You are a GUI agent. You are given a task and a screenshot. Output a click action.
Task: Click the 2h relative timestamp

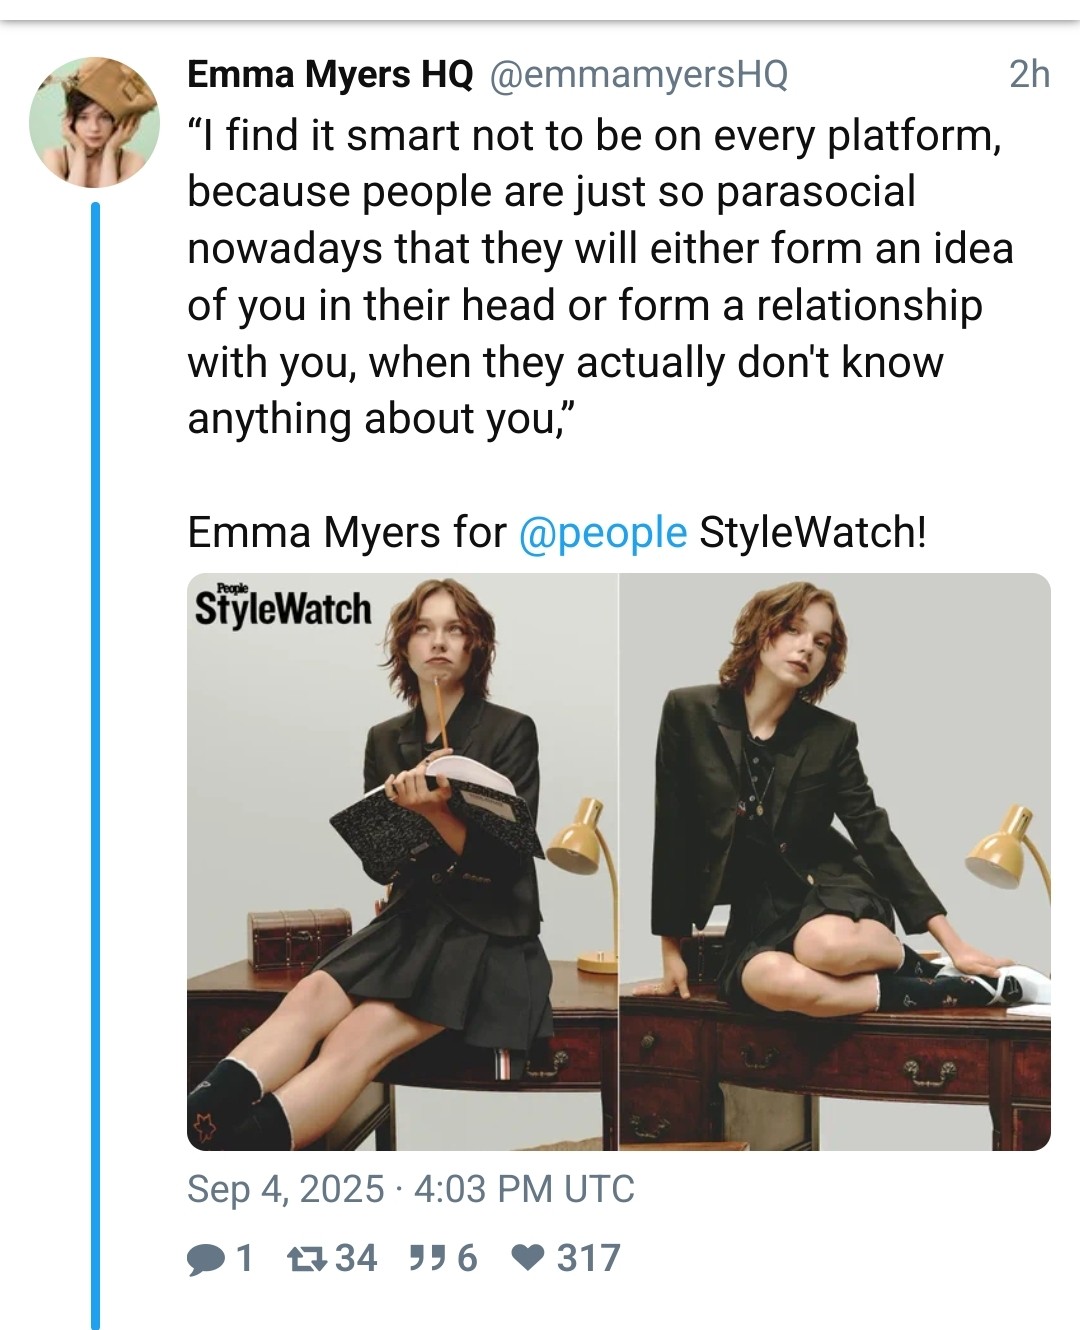click(1028, 74)
